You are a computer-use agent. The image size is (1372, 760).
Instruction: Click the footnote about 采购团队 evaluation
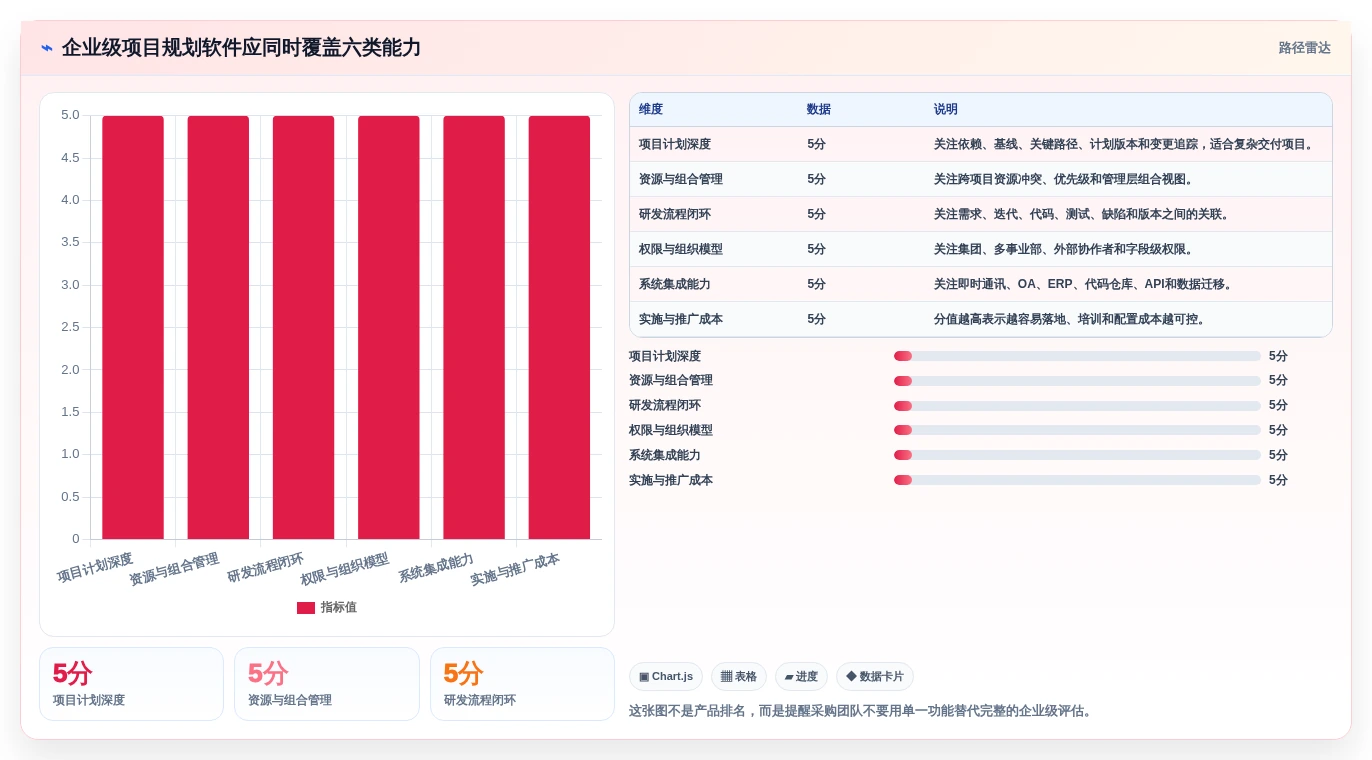click(862, 711)
